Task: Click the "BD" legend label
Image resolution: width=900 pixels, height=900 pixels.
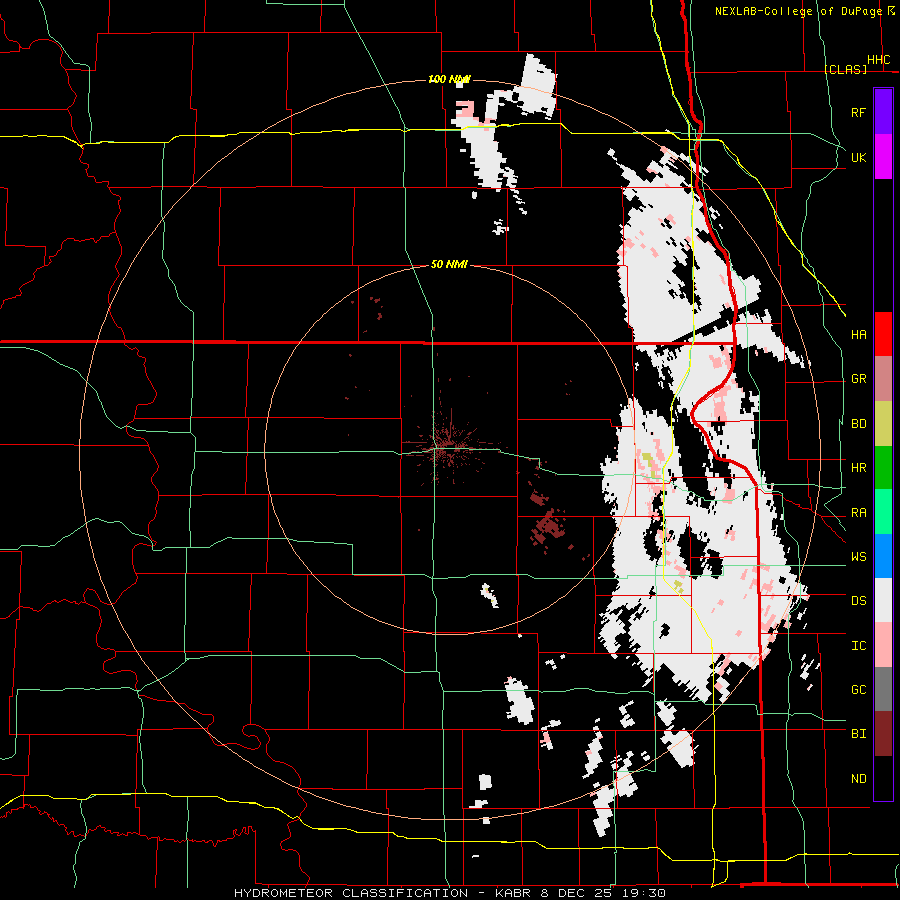Action: point(858,424)
